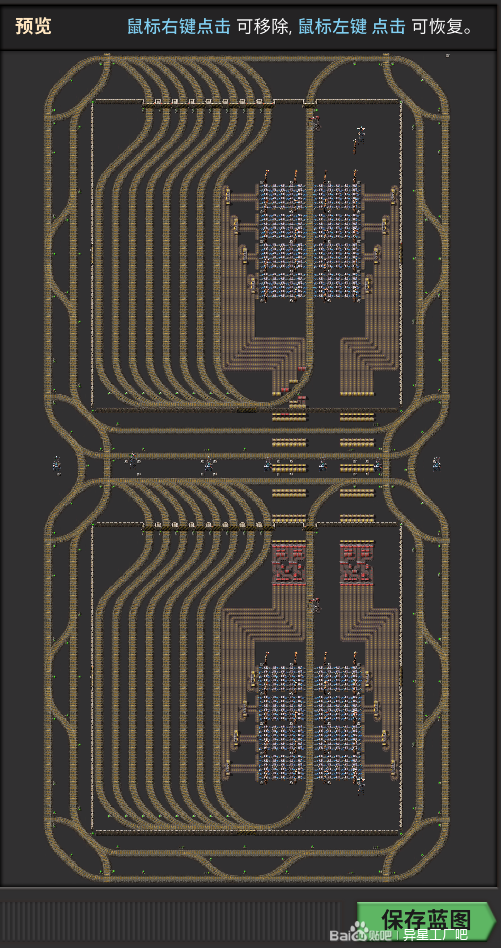Select the leftmost train stop in the top stop row
The image size is (501, 948).
click(x=158, y=102)
